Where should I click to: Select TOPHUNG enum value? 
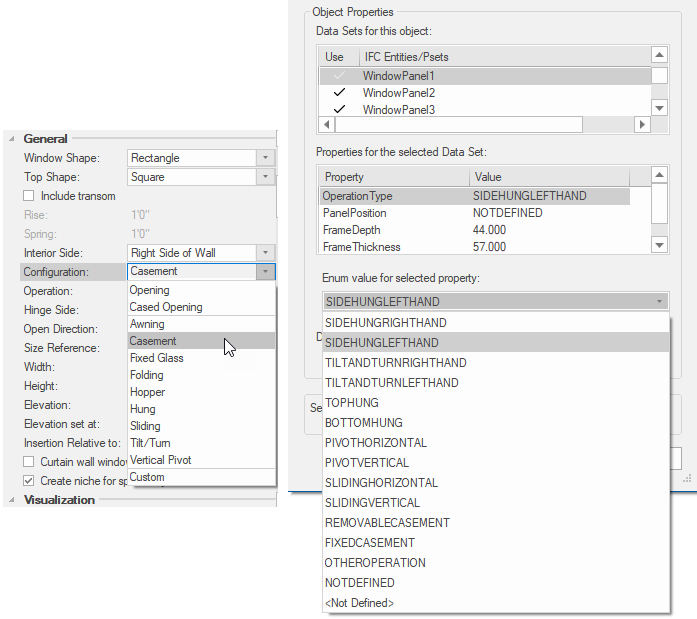pos(352,402)
